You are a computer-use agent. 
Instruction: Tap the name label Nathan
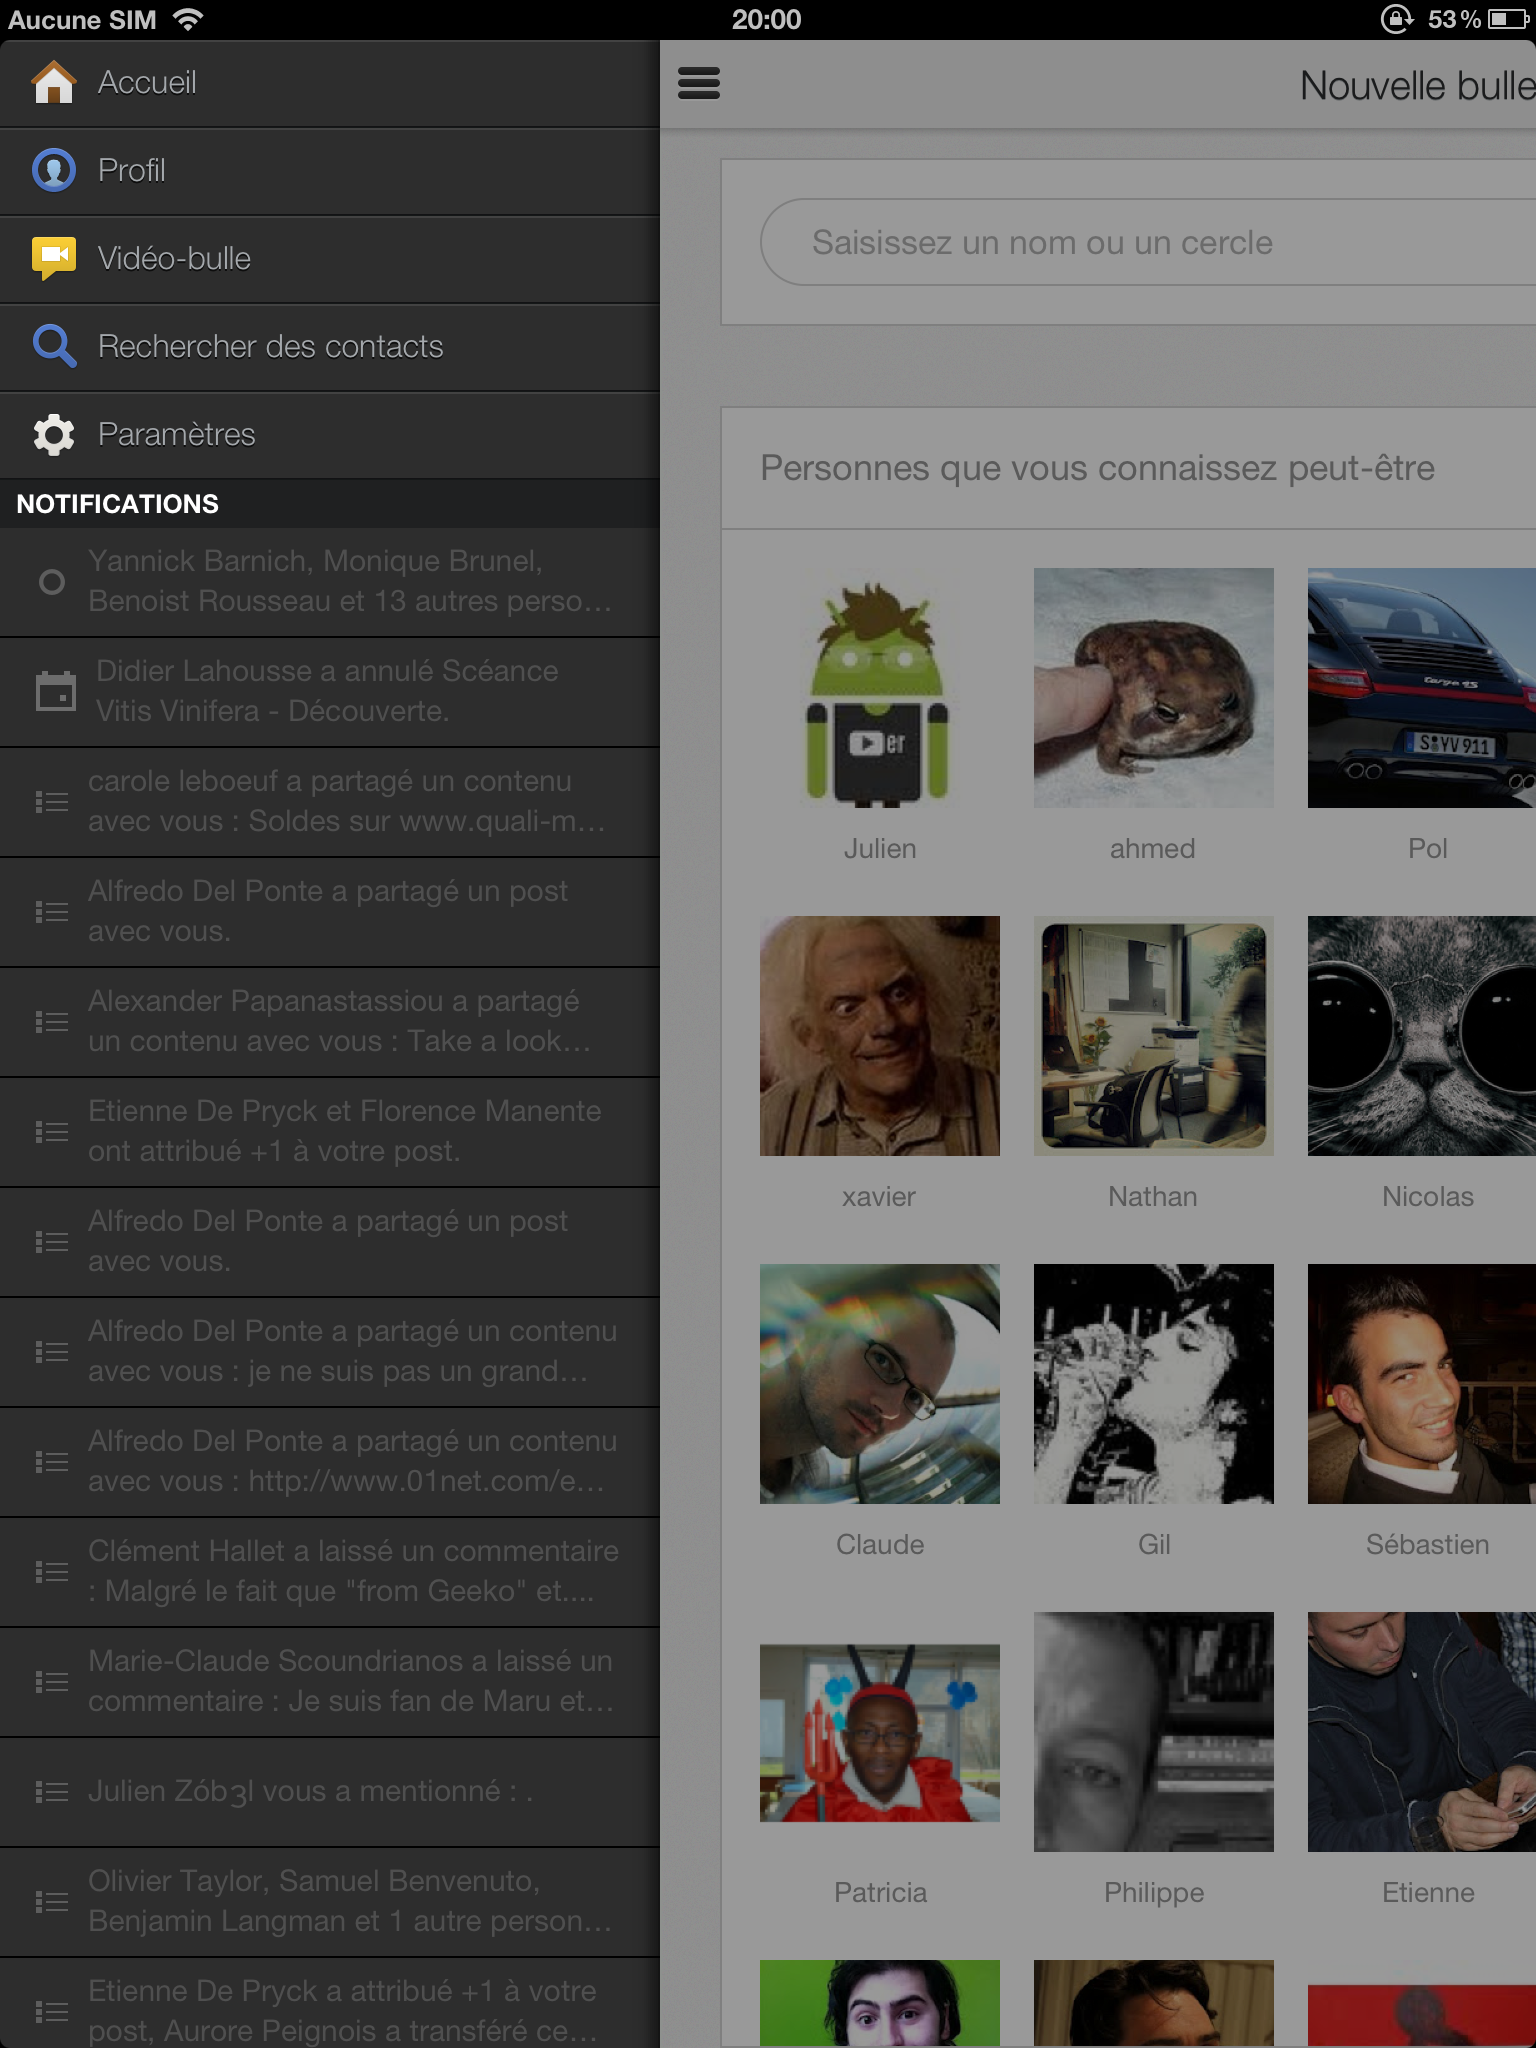(1153, 1197)
